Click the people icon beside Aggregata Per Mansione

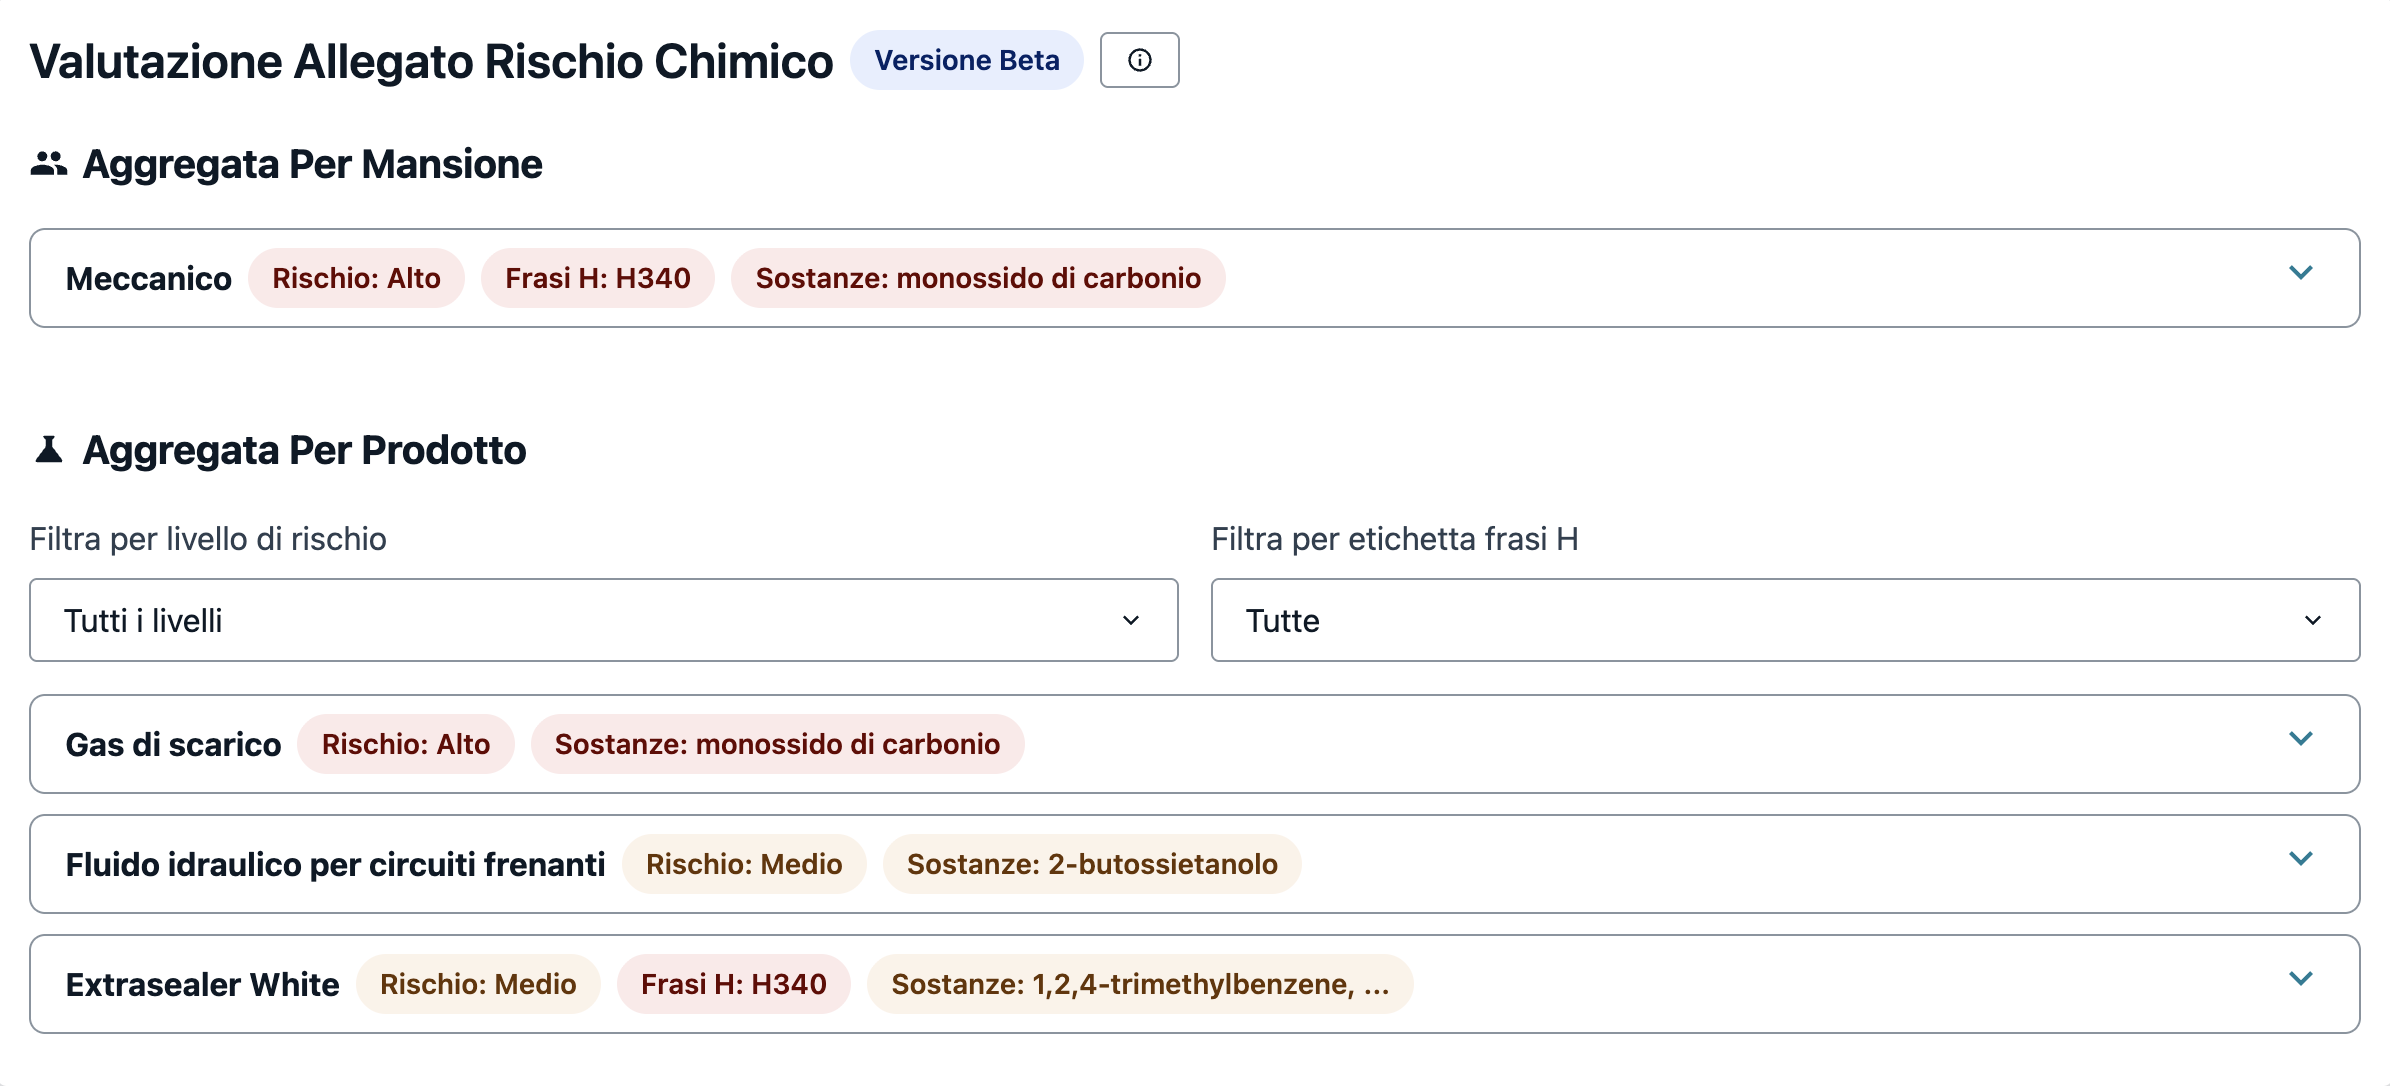click(49, 164)
